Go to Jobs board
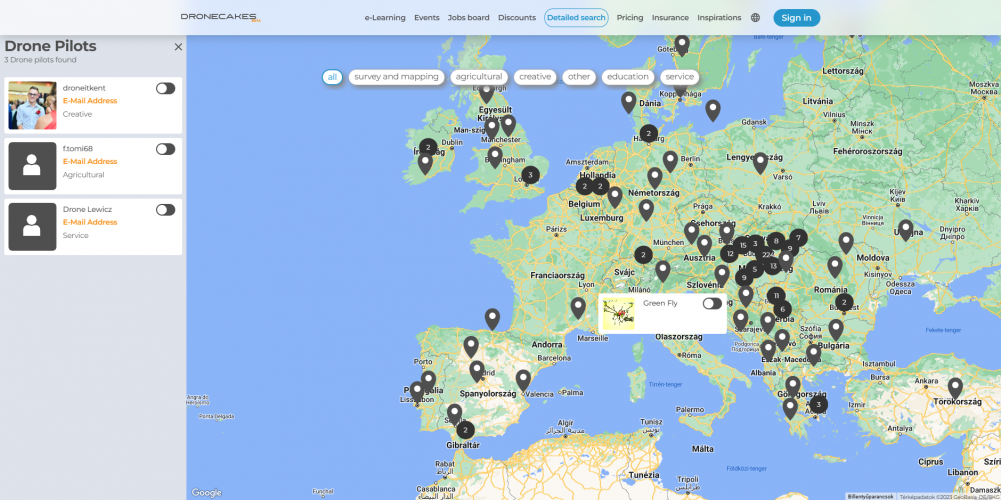1001x500 pixels. tap(469, 18)
